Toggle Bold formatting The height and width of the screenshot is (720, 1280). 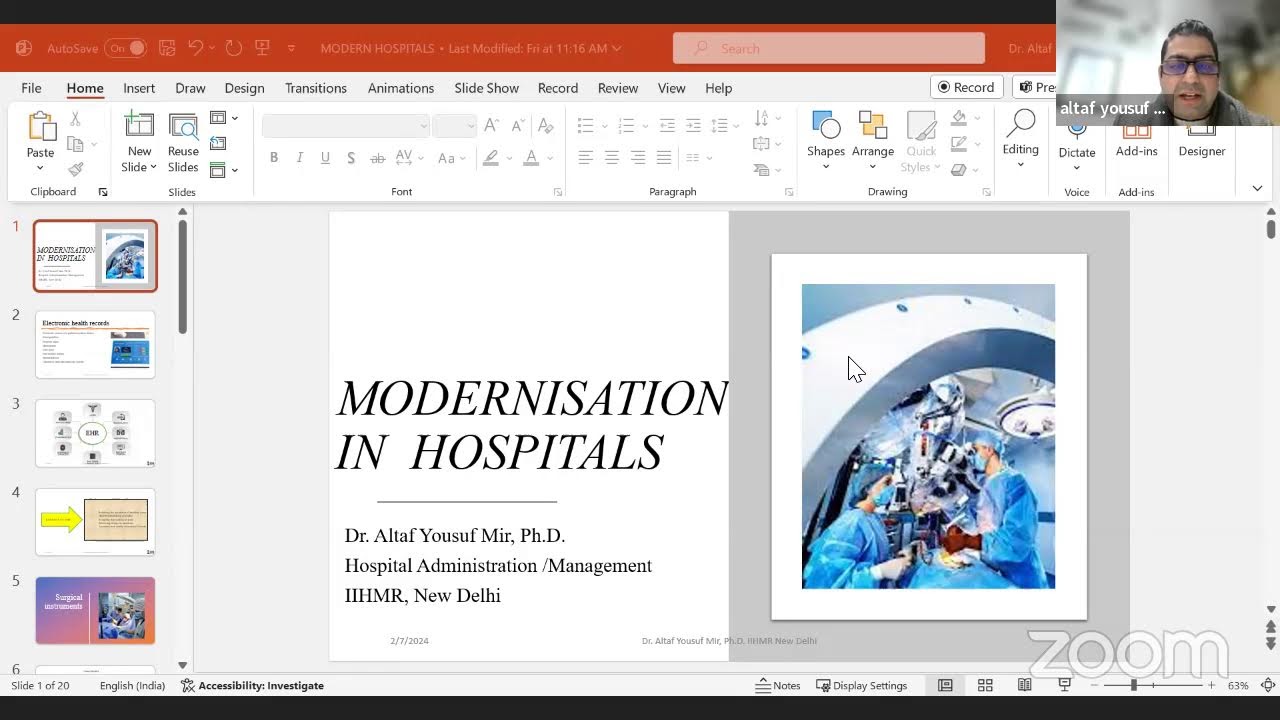(x=273, y=158)
